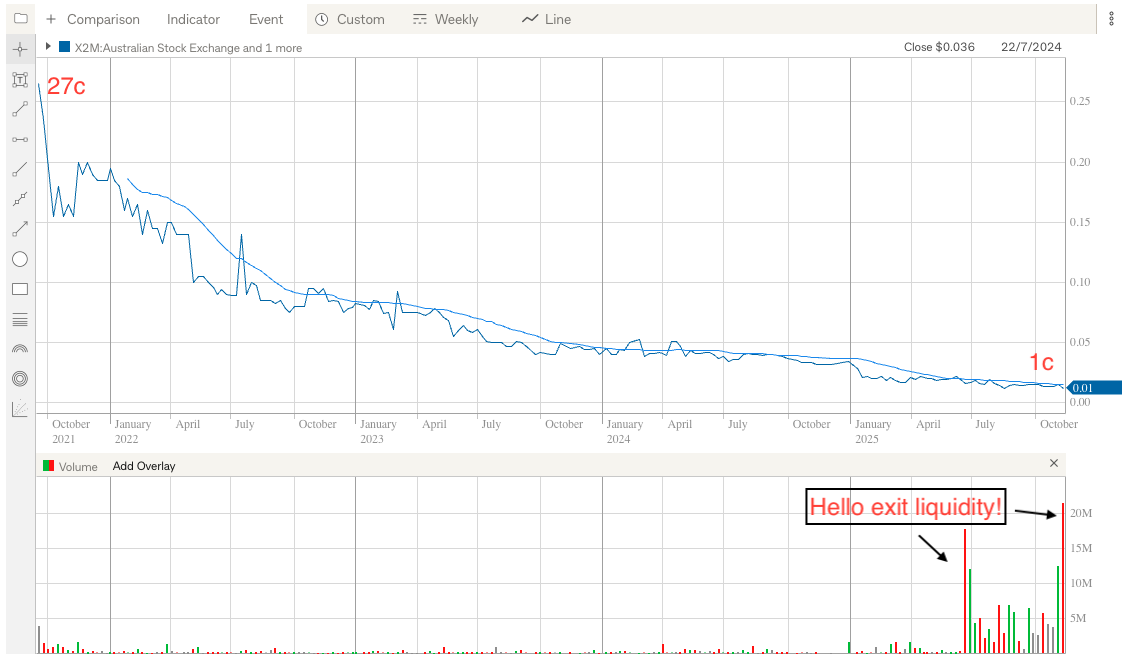Click the blue X2M series color swatch

[x=65, y=47]
